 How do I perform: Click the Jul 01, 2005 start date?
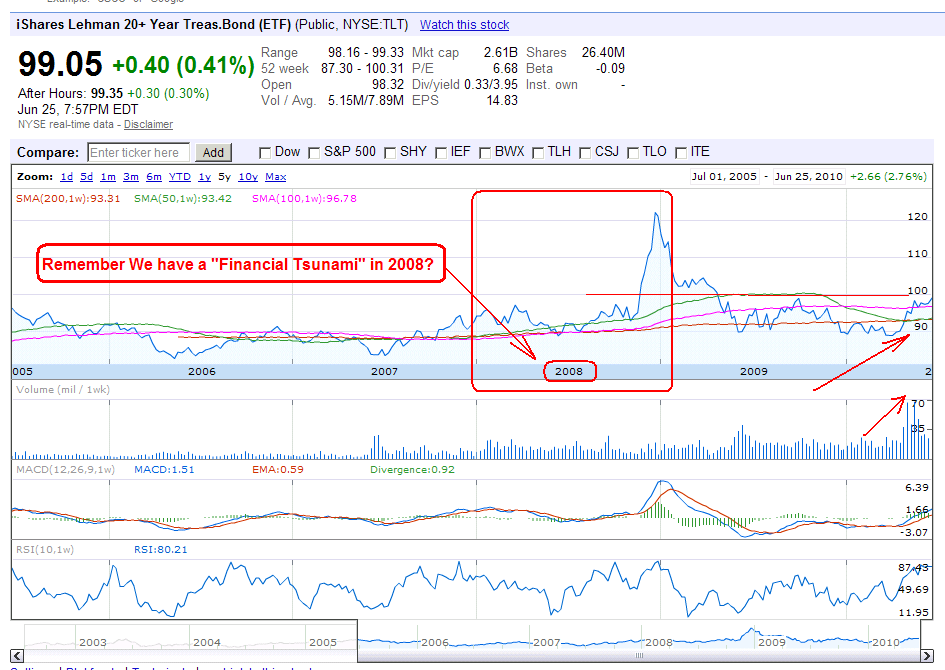(x=724, y=176)
